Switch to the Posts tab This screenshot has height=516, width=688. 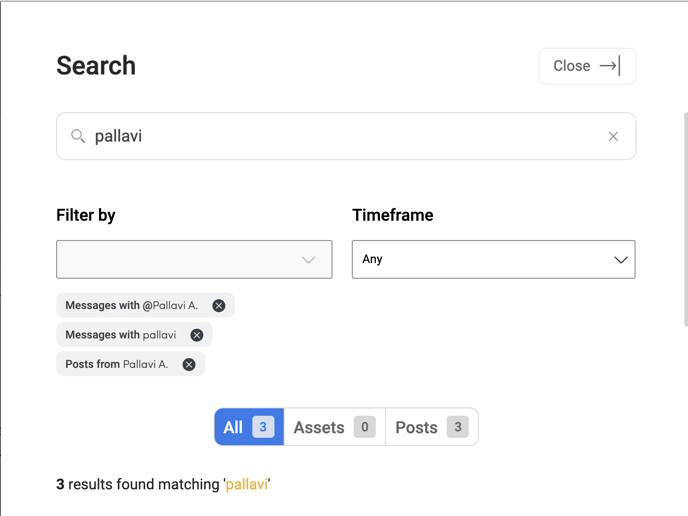pyautogui.click(x=432, y=427)
